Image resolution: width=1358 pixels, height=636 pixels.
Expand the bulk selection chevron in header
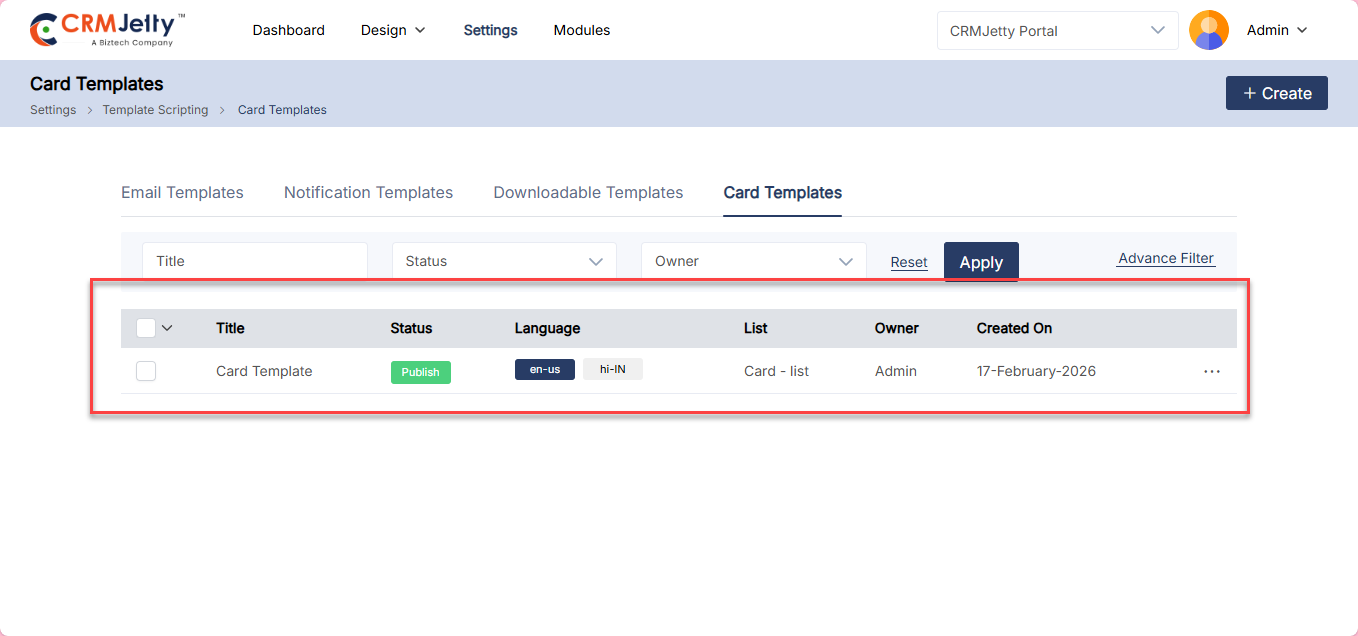pyautogui.click(x=167, y=328)
